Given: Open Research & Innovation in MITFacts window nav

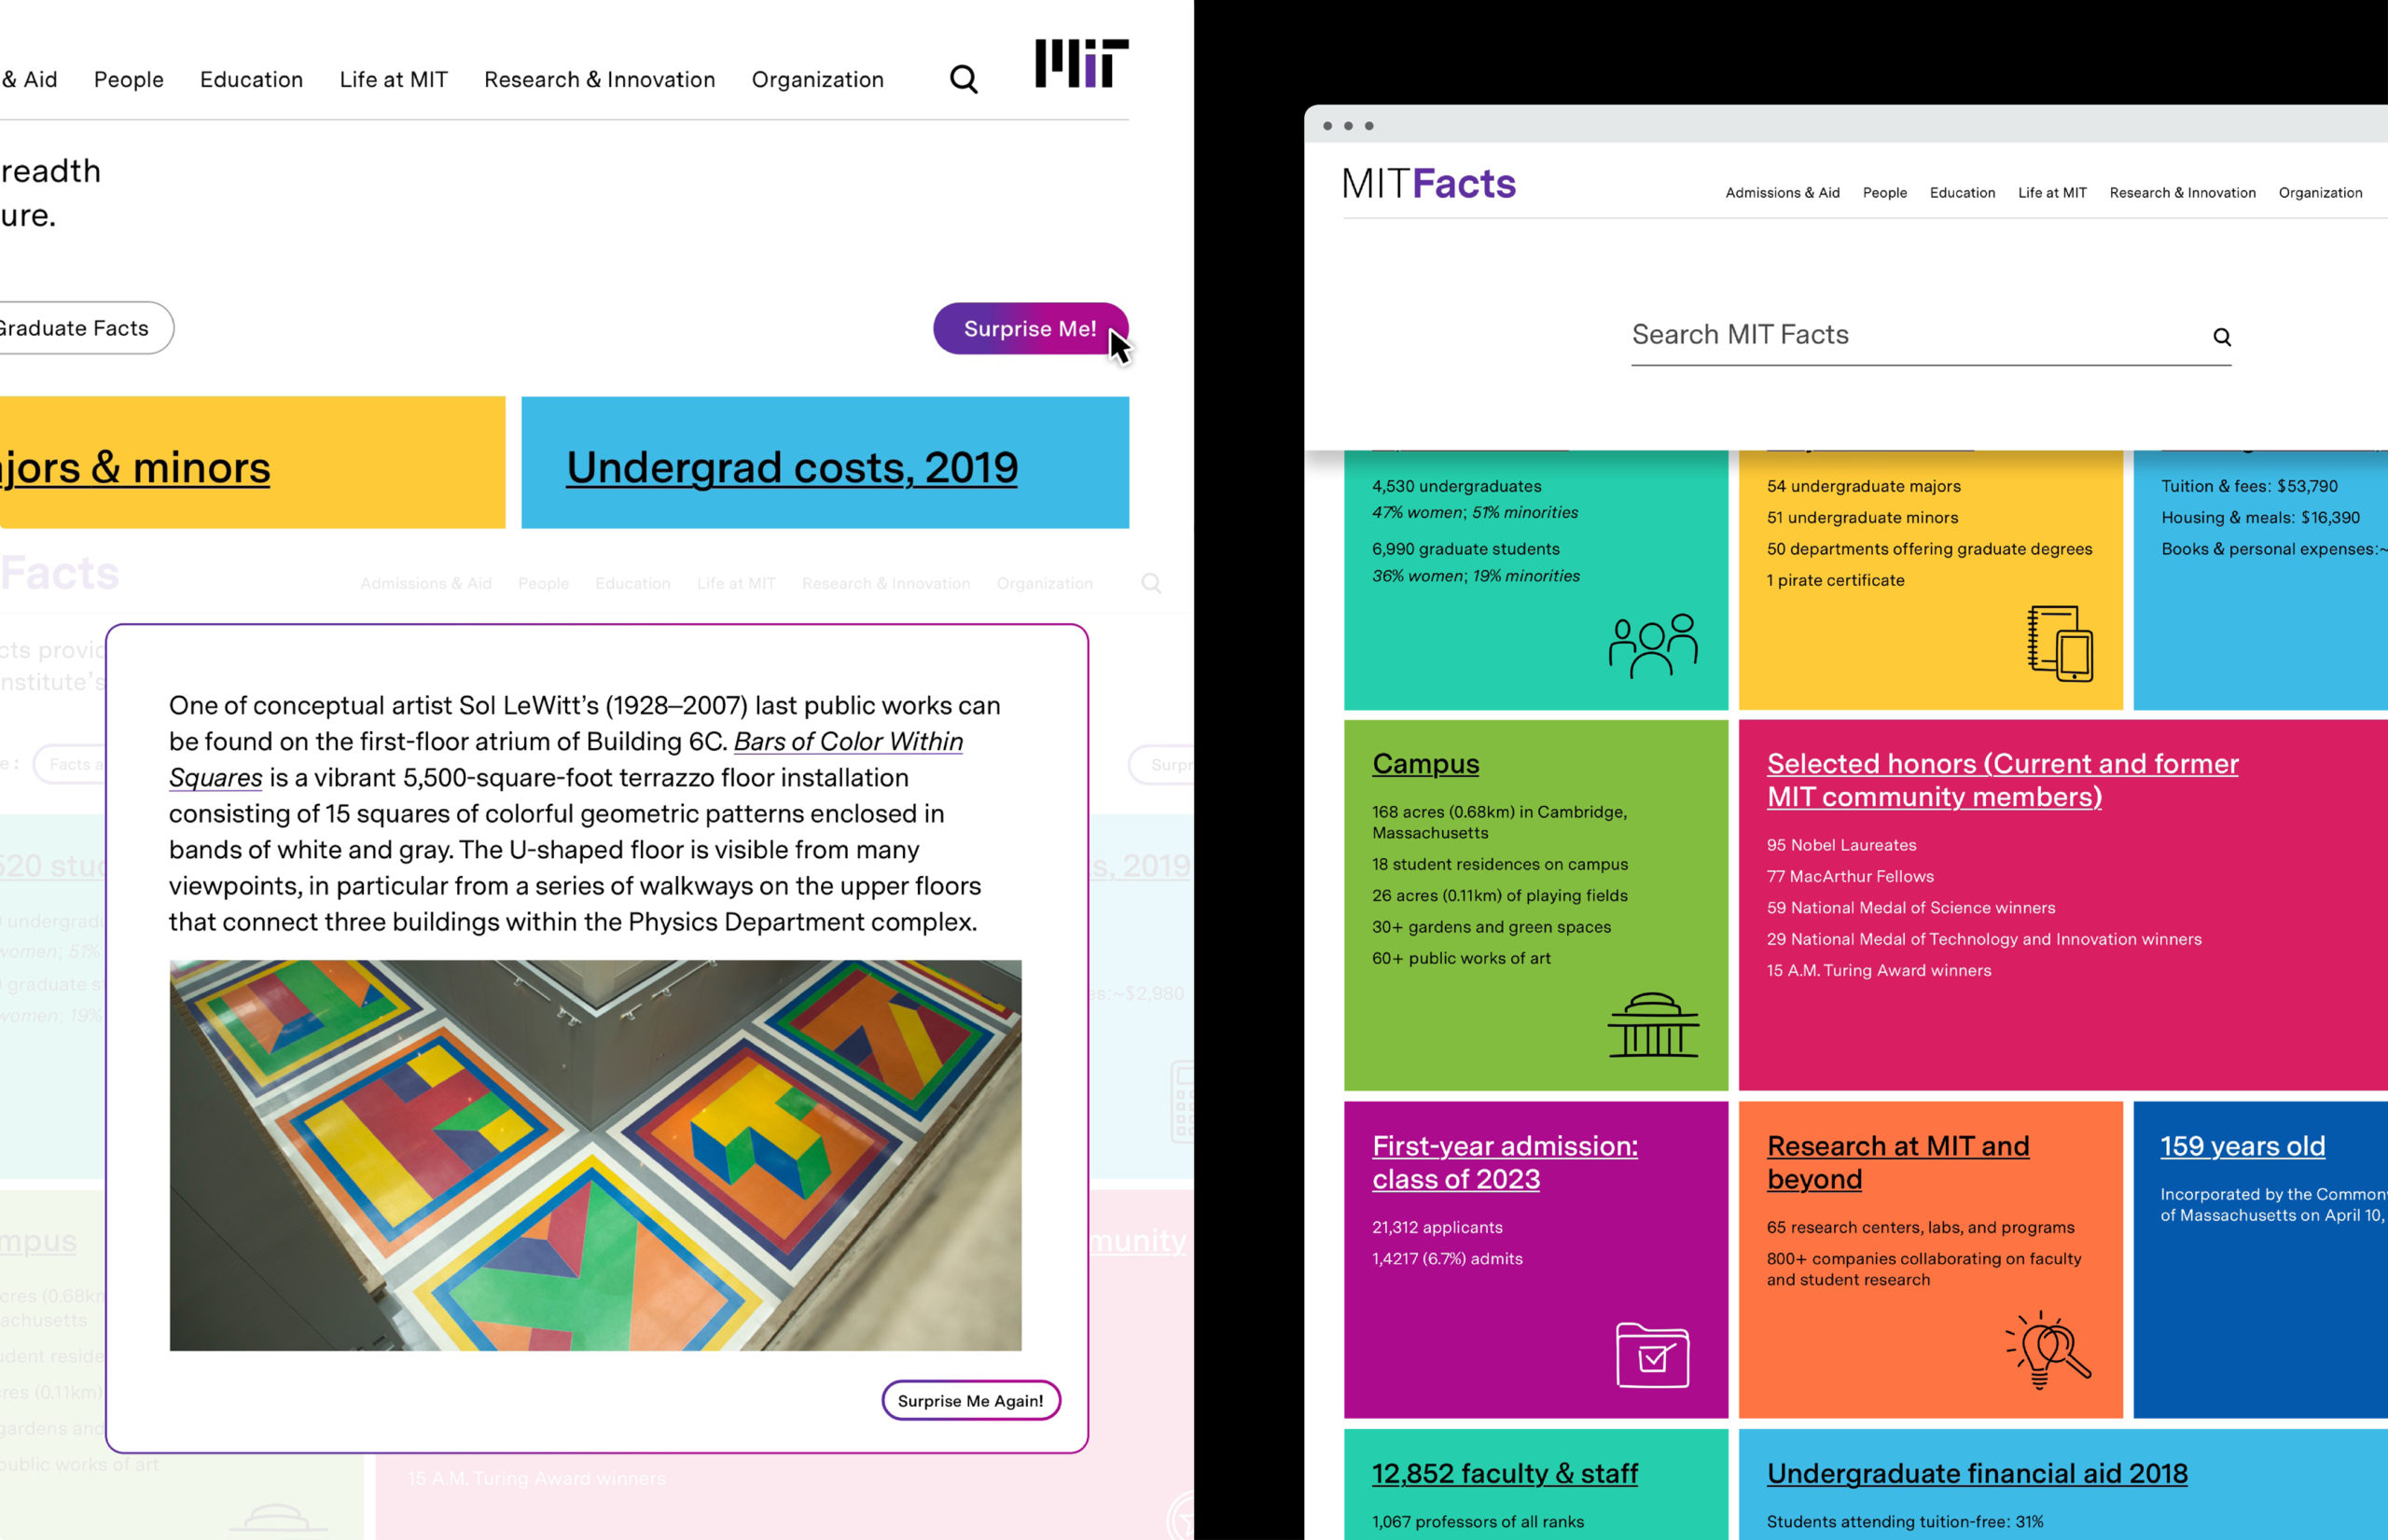Looking at the screenshot, I should tap(2182, 193).
